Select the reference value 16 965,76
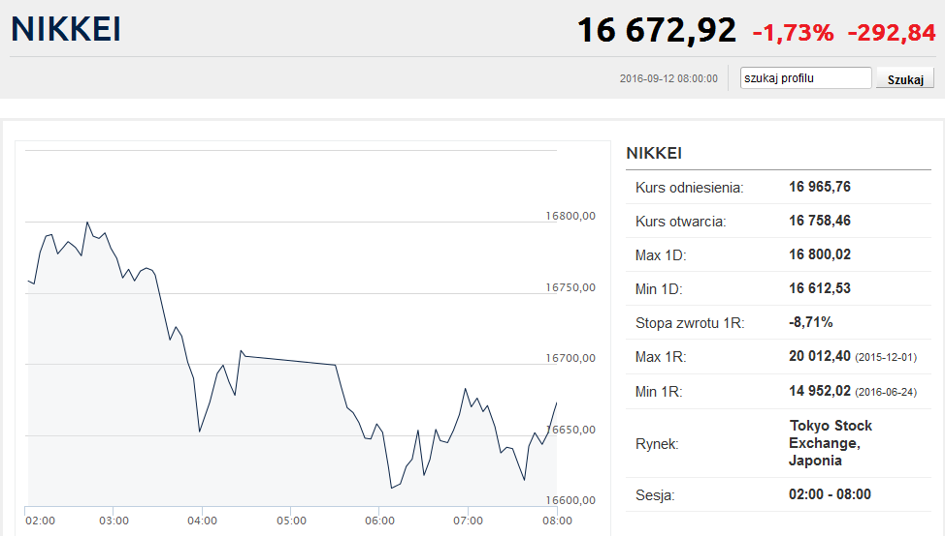Viewport: 945px width, 536px height. [820, 186]
